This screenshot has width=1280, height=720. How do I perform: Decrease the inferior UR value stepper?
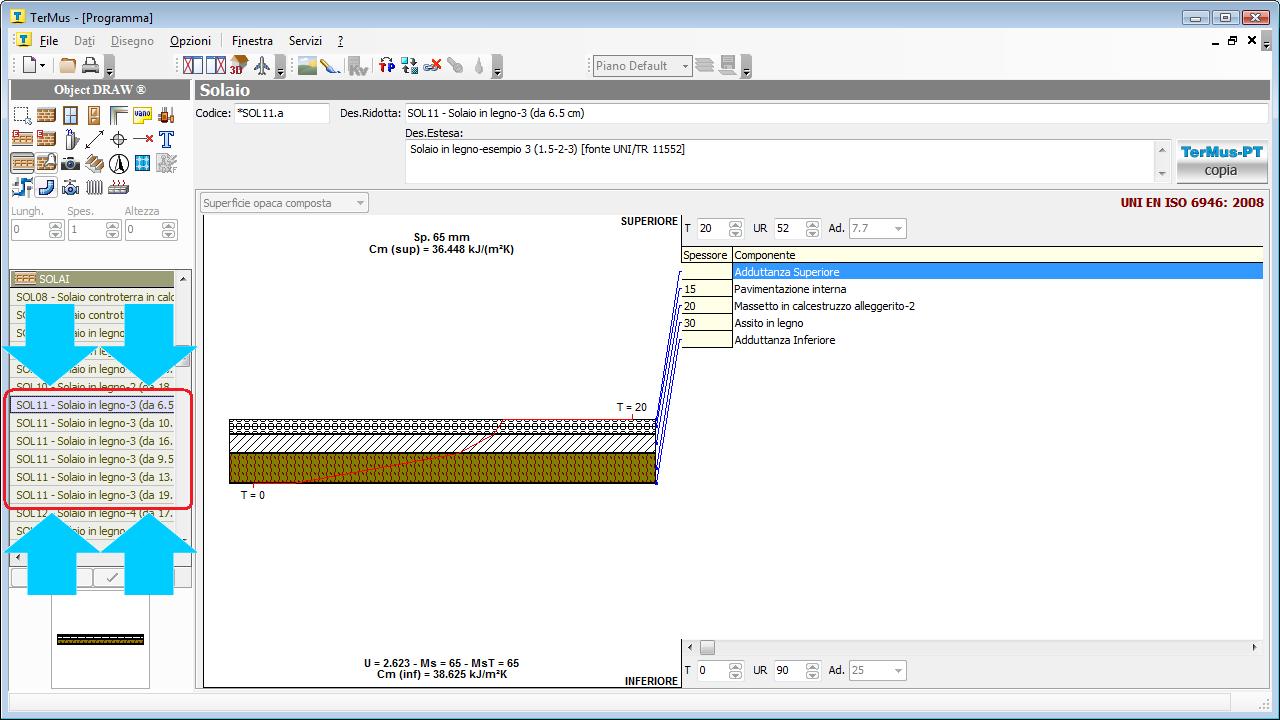click(811, 675)
